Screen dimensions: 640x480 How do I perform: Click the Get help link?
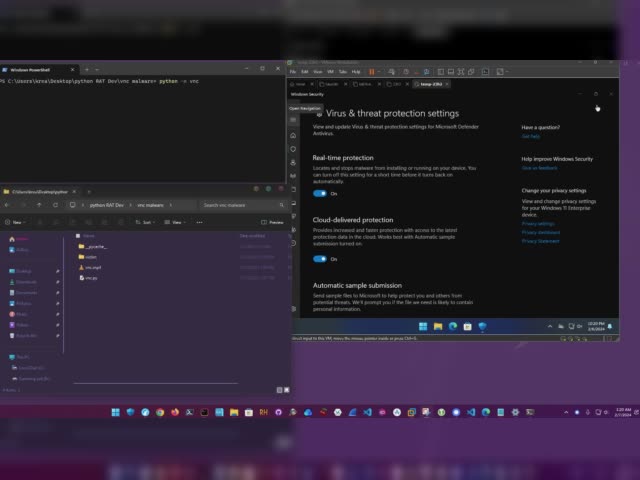(531, 136)
